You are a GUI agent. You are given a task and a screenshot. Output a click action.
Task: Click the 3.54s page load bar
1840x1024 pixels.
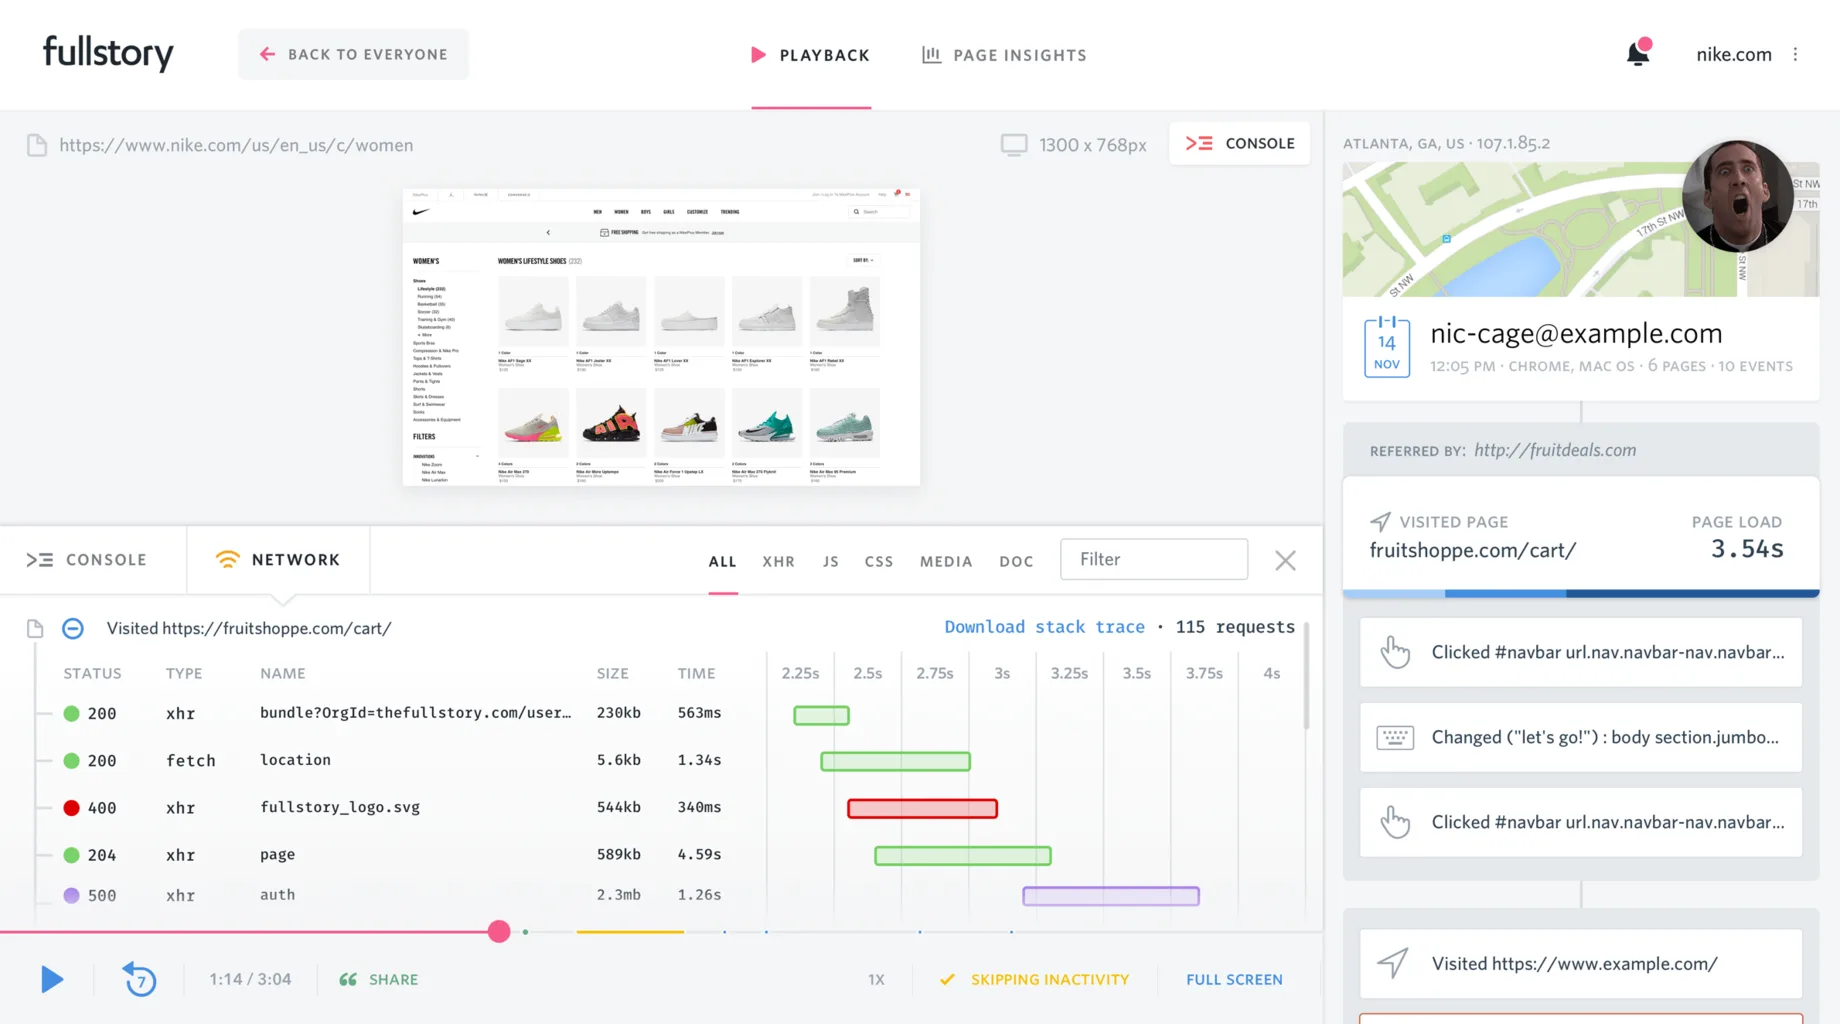click(x=1581, y=593)
